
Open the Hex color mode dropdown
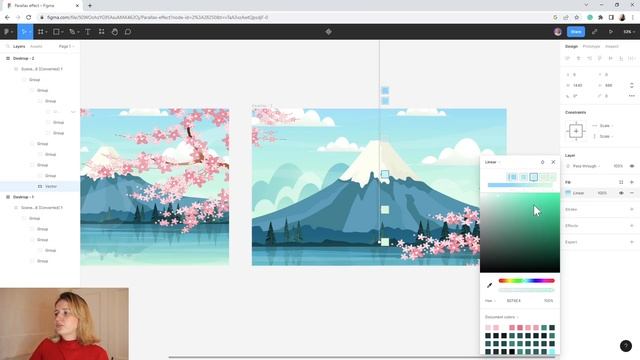point(490,301)
